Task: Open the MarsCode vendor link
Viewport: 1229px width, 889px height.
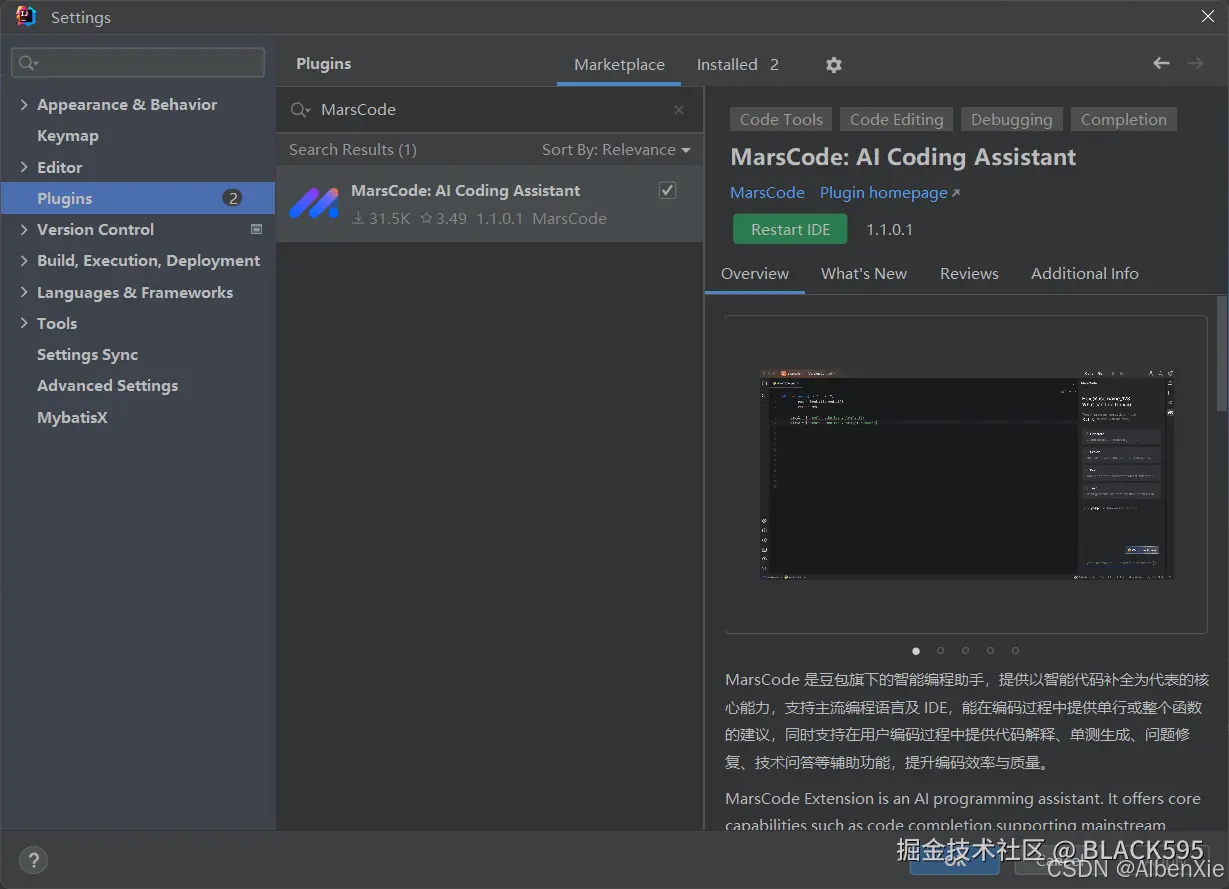Action: pos(767,193)
